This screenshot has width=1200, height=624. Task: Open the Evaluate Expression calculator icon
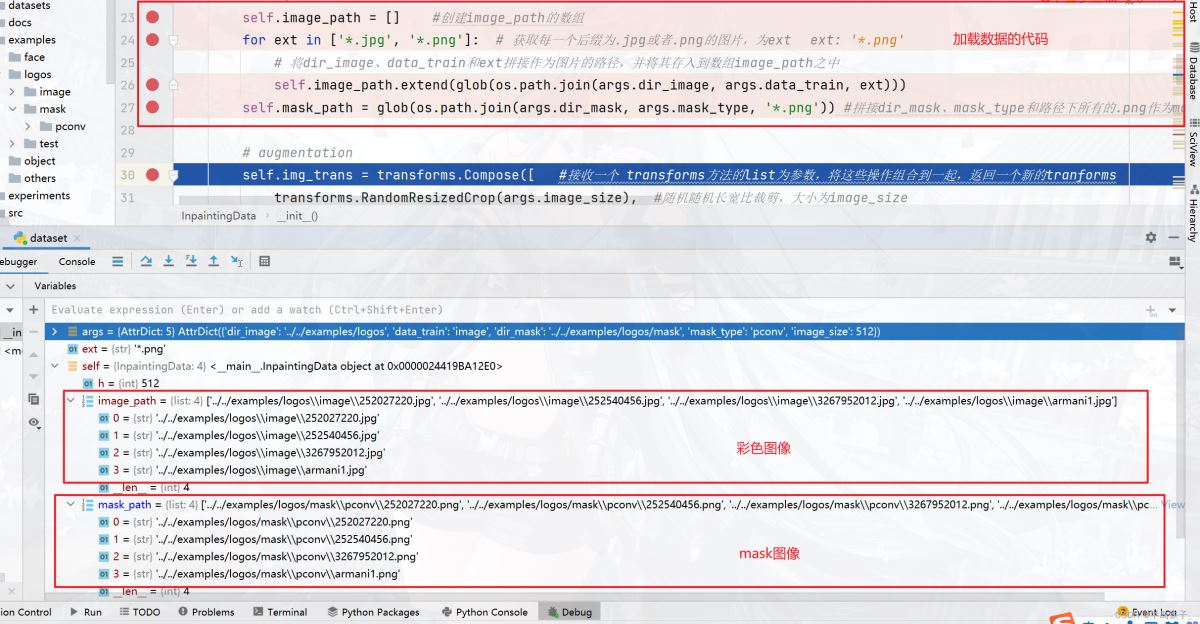click(x=265, y=261)
